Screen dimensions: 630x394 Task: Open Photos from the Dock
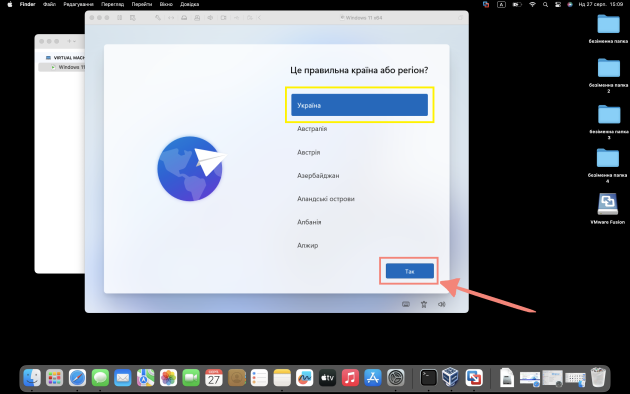pyautogui.click(x=168, y=378)
